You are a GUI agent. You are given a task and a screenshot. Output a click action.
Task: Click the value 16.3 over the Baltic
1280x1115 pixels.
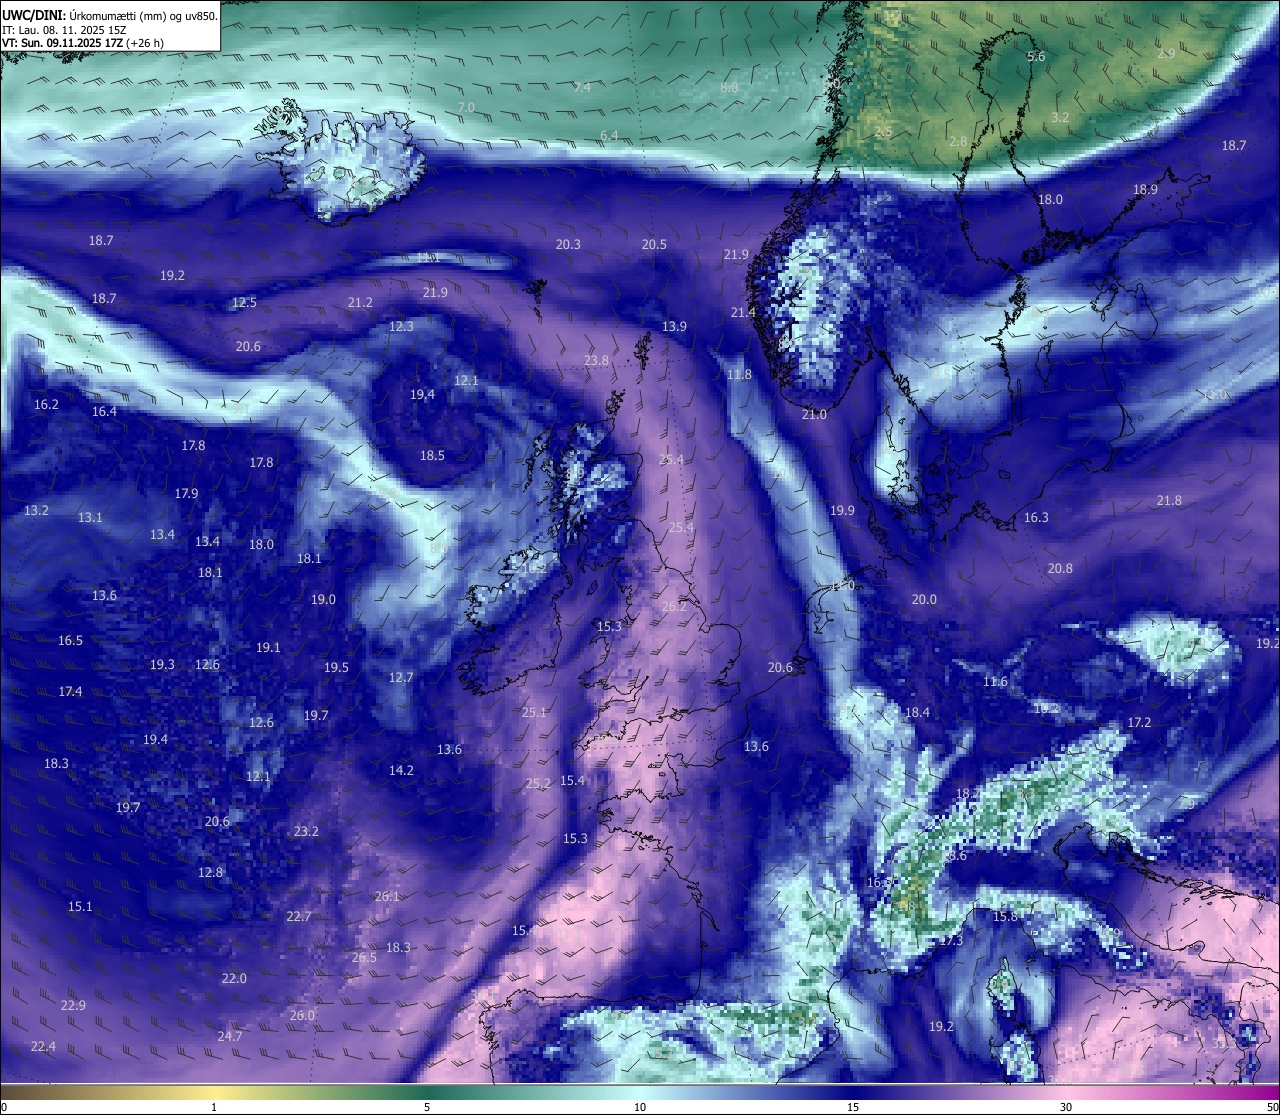[1036, 517]
